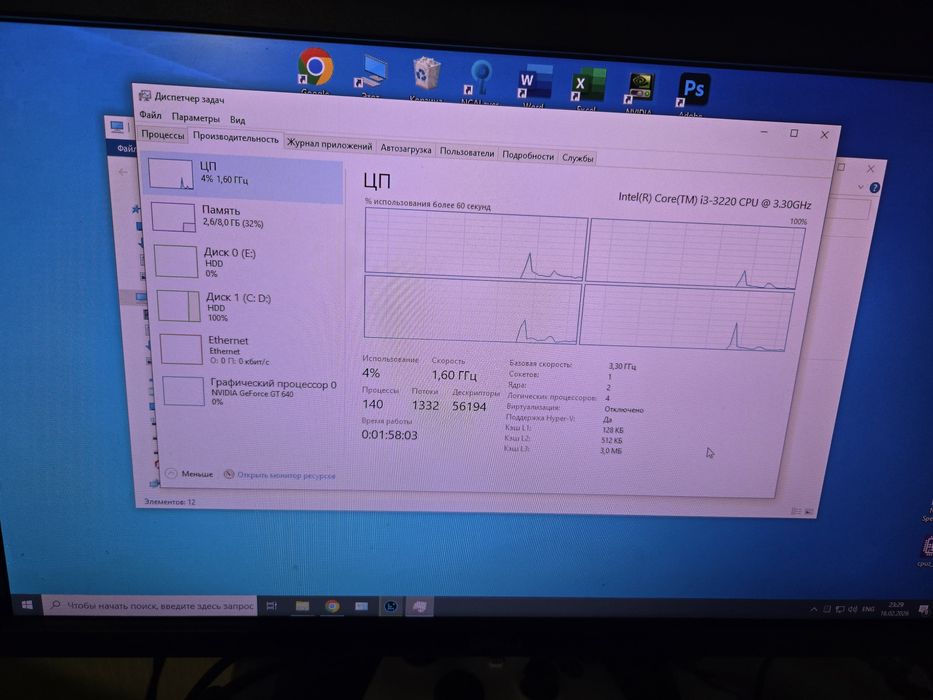The image size is (933, 700).
Task: Open the Параметры menu
Action: [x=195, y=118]
